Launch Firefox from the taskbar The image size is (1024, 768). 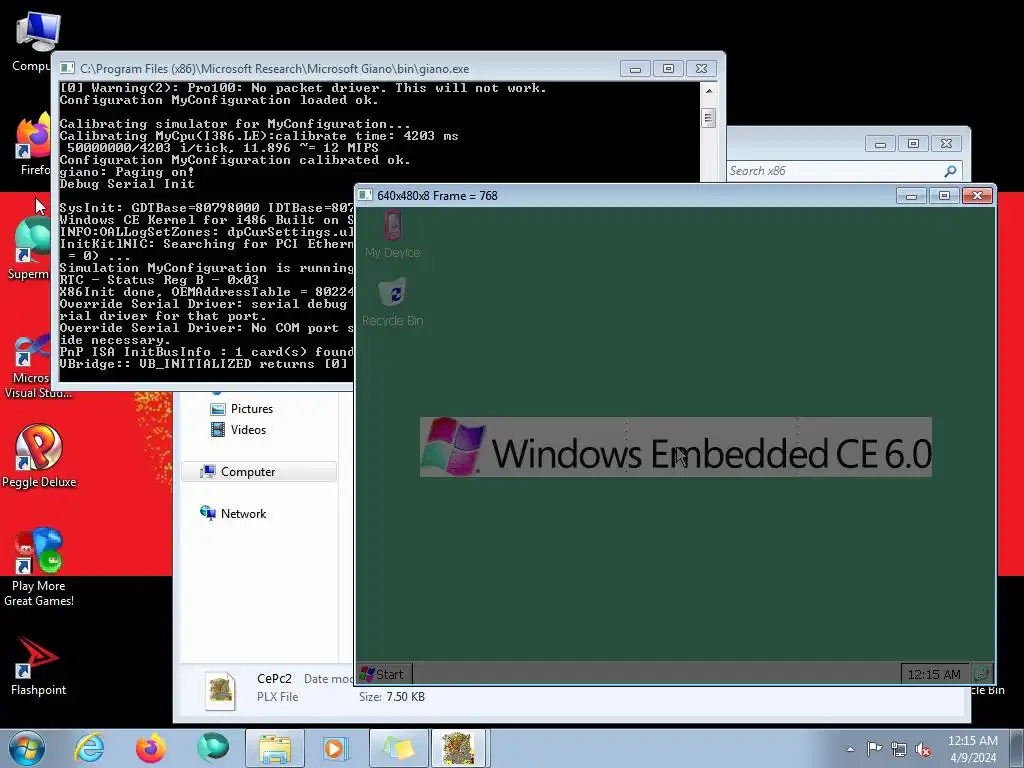point(151,748)
